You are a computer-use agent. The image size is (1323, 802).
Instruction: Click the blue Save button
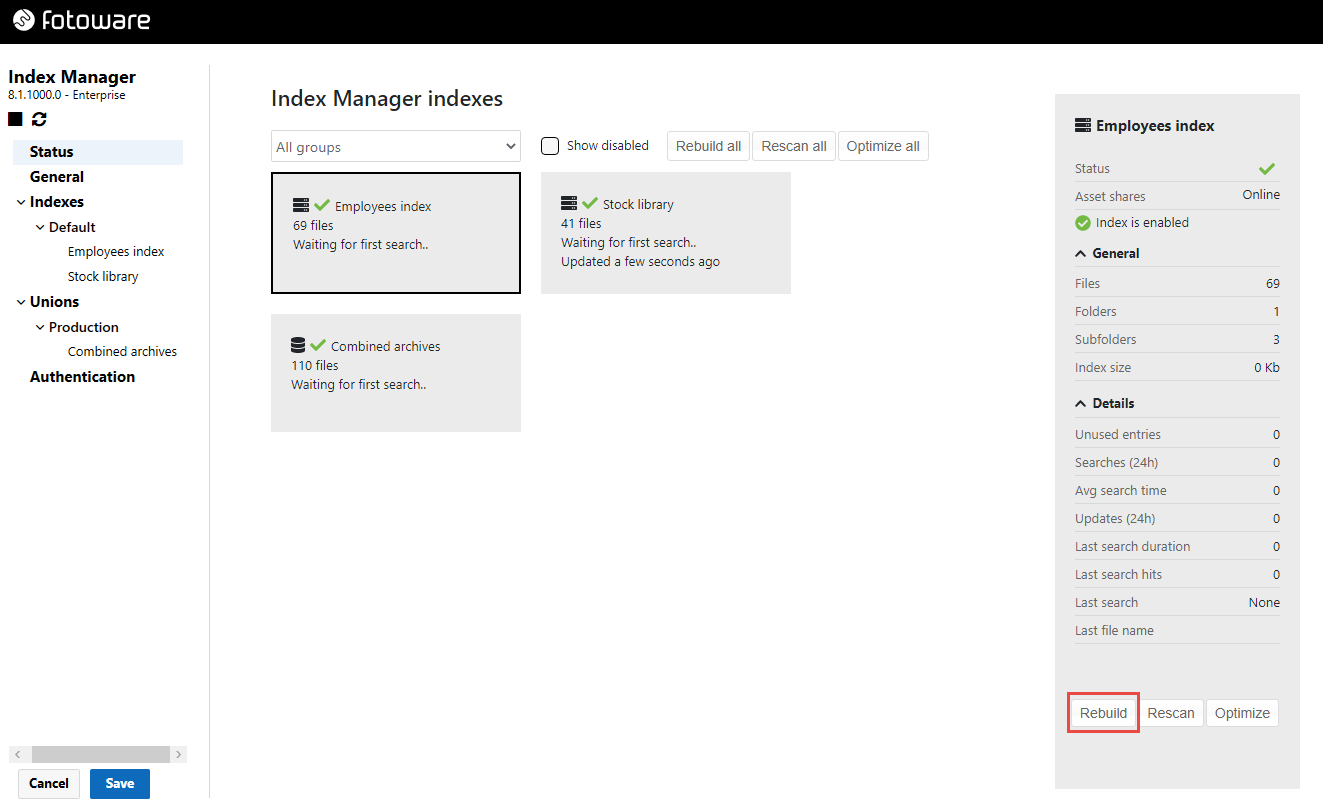120,783
